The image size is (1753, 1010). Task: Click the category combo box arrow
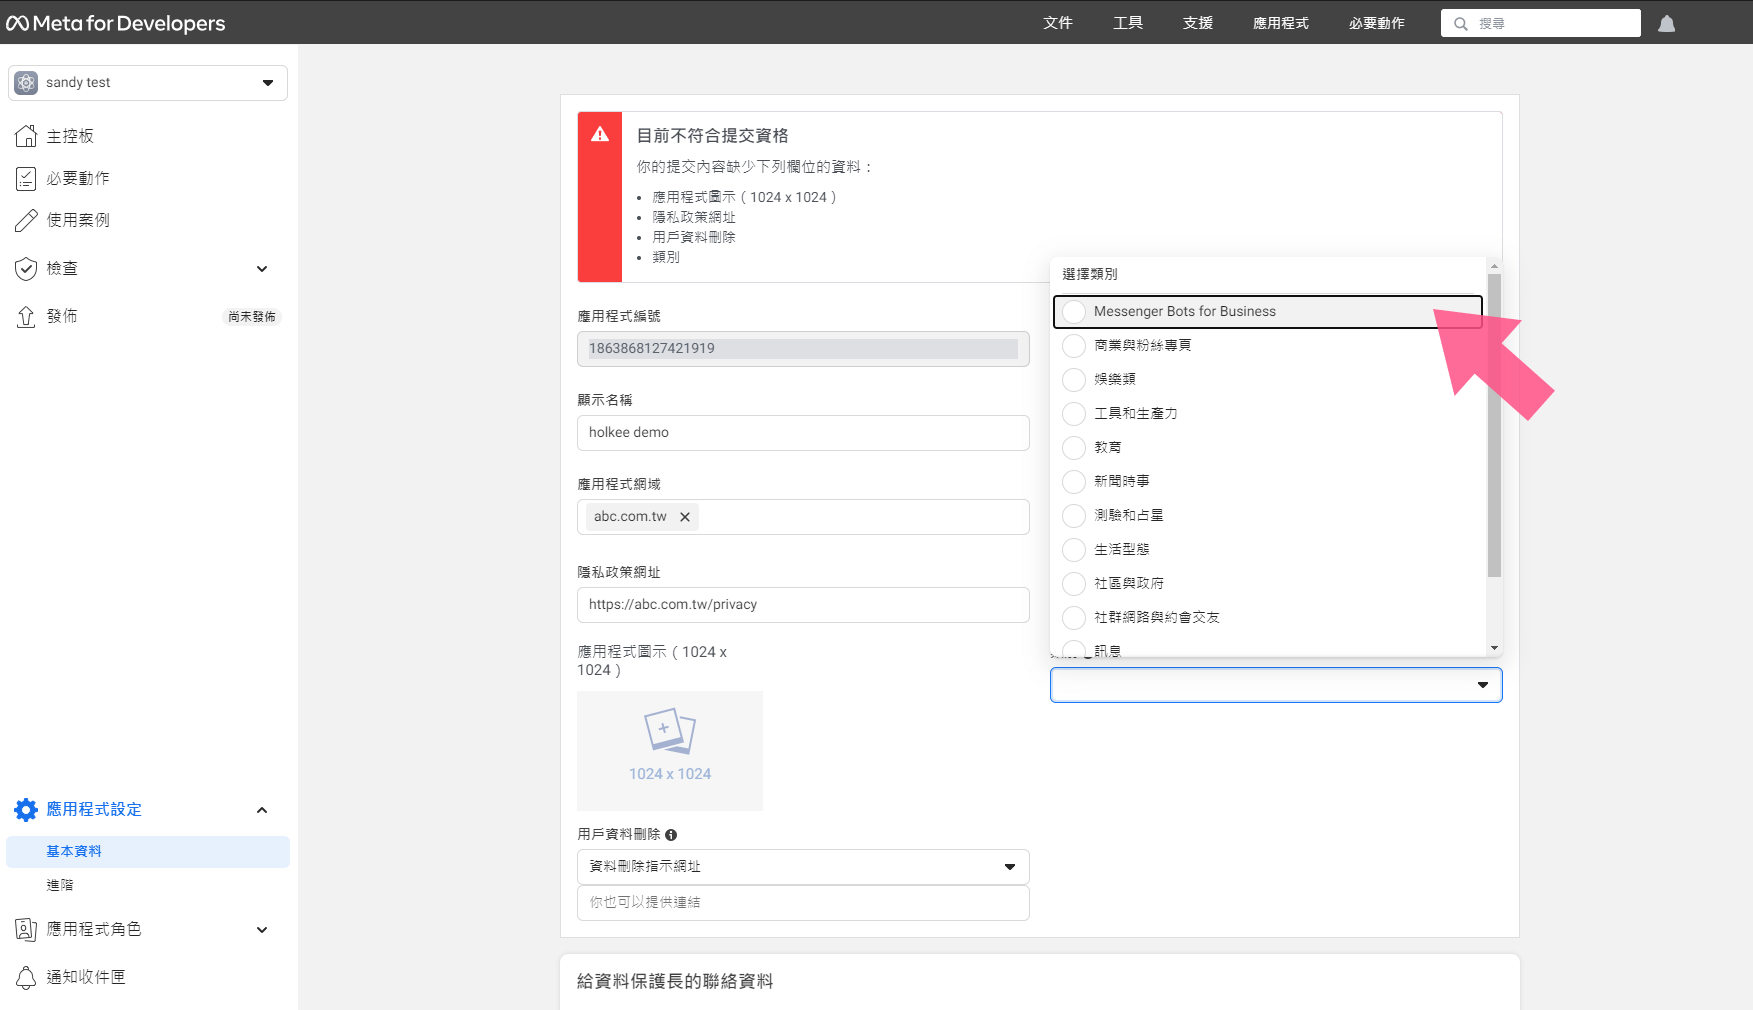coord(1483,685)
